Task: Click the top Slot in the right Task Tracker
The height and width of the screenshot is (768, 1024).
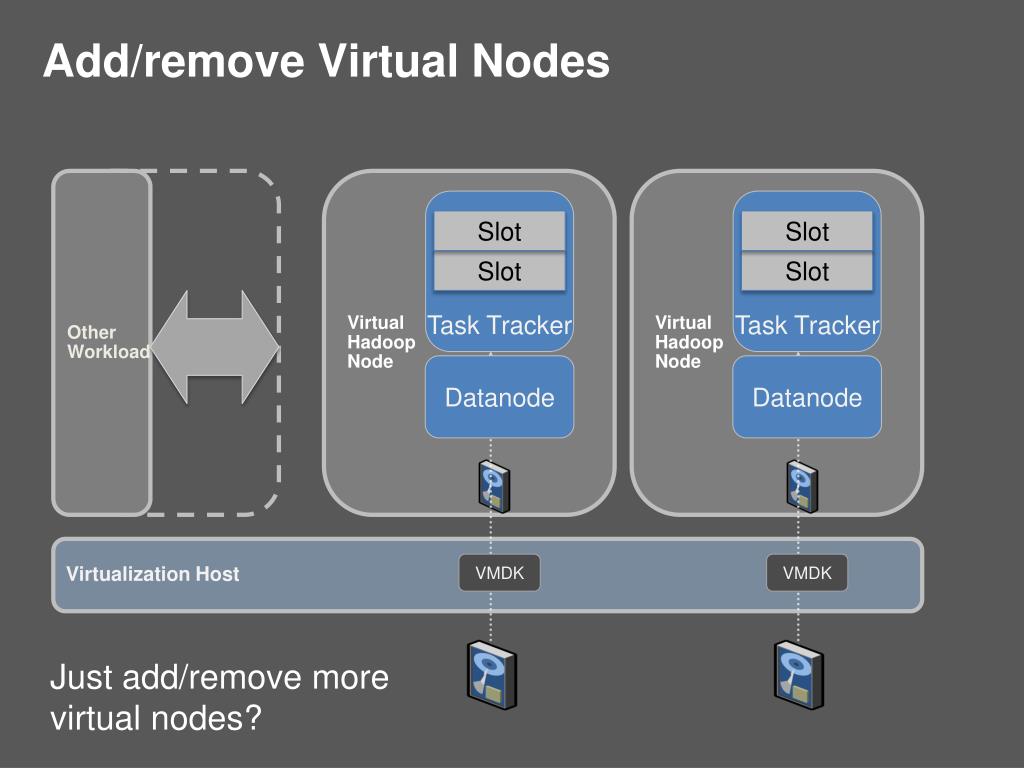Action: pyautogui.click(x=807, y=231)
